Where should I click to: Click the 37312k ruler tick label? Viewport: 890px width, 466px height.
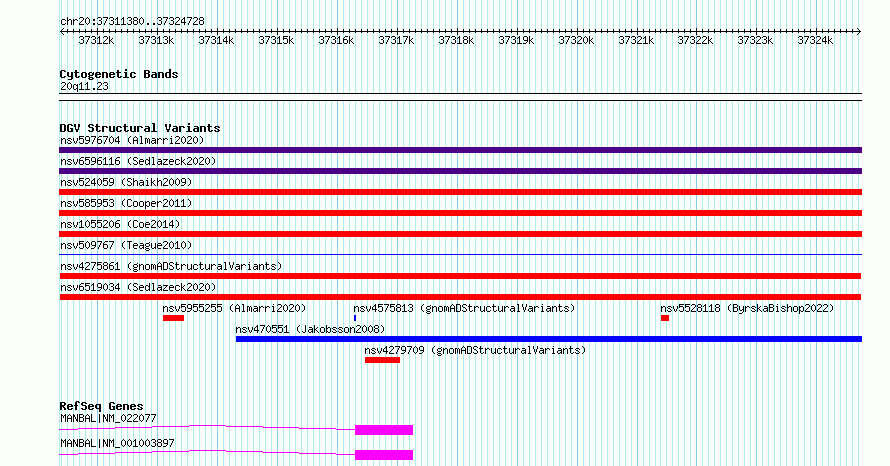(x=96, y=41)
